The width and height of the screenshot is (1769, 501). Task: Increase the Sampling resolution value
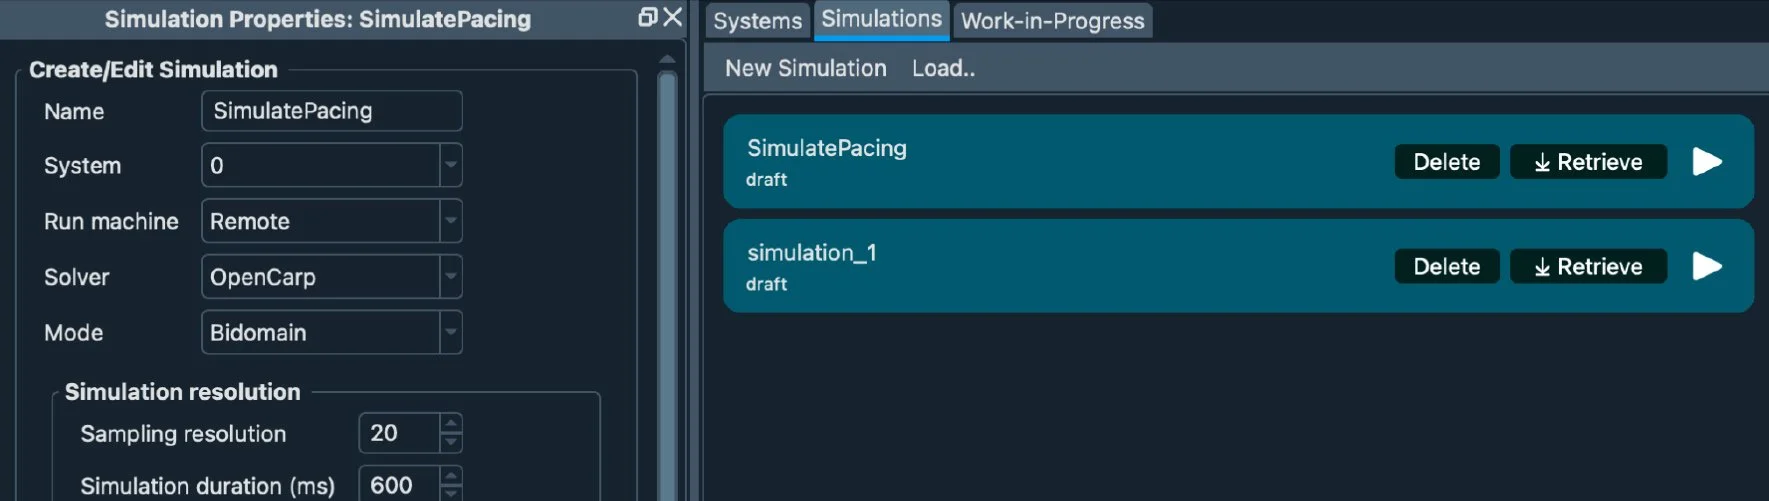pos(451,423)
